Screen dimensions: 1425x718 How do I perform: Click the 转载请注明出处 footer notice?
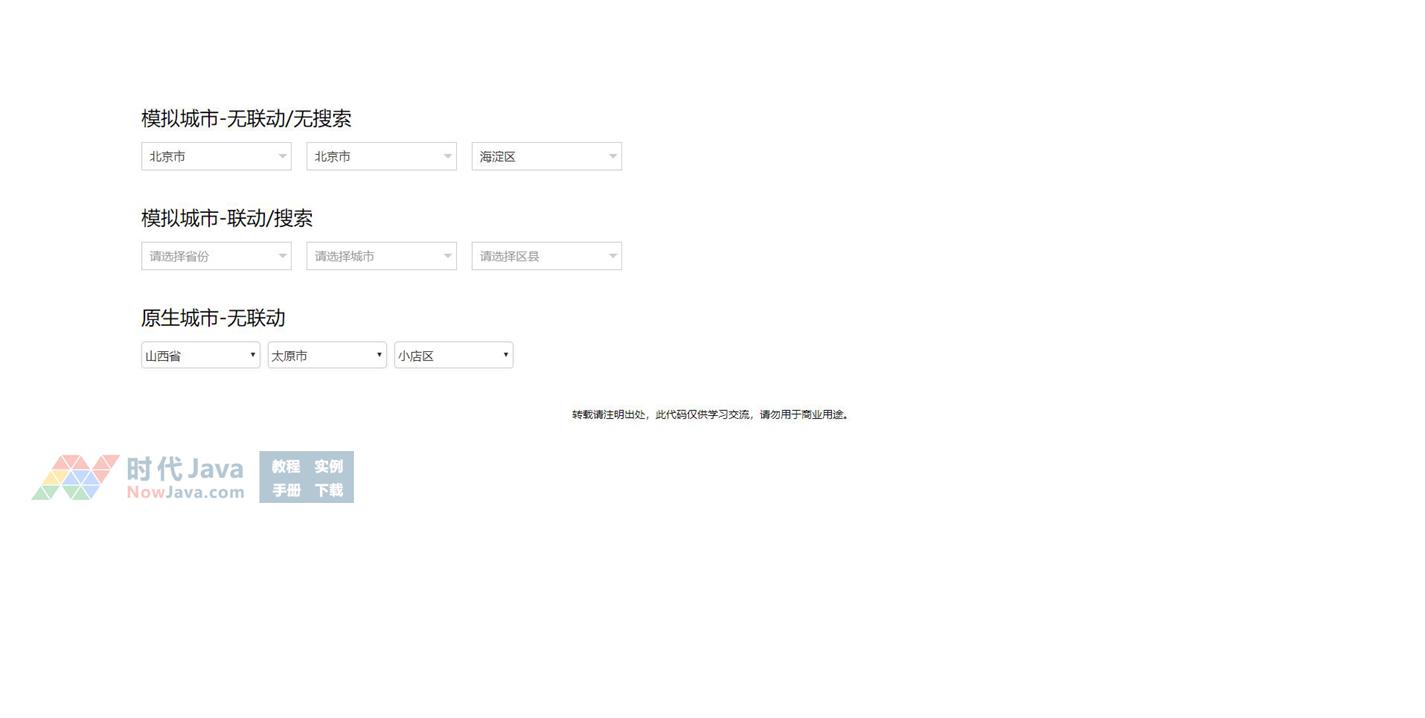pos(710,414)
